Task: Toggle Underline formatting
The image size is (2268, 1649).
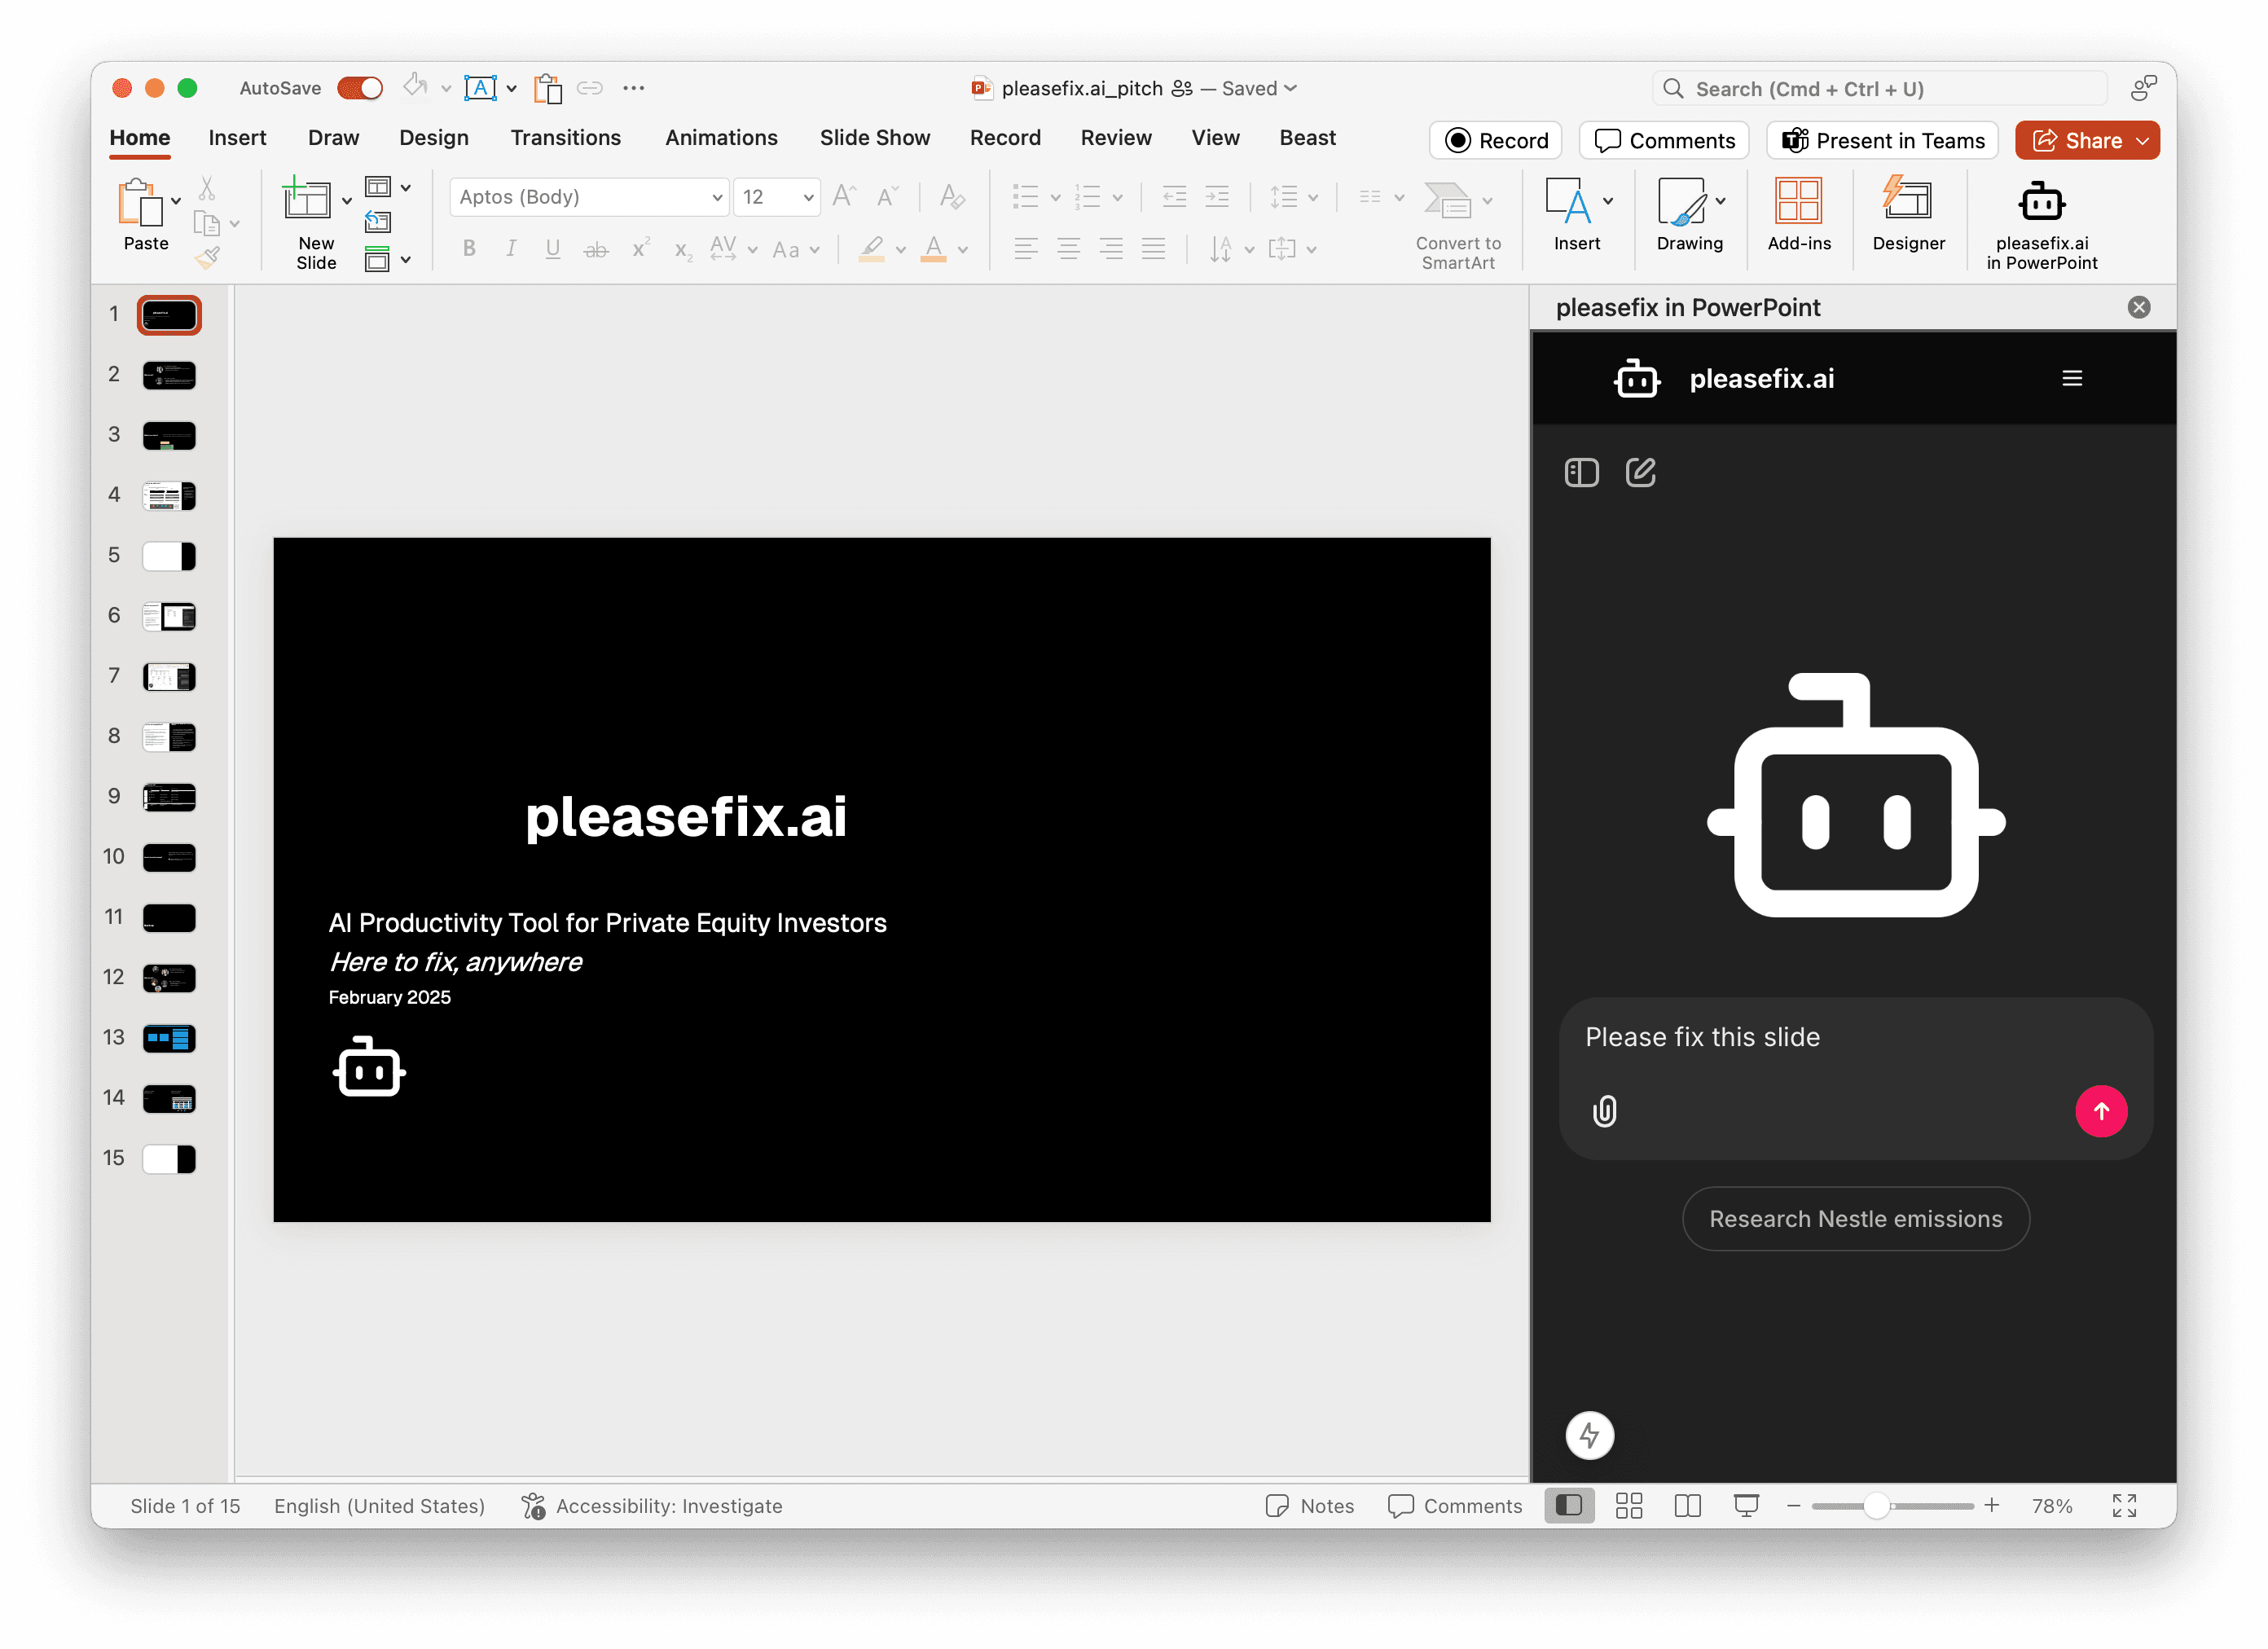Action: [553, 249]
